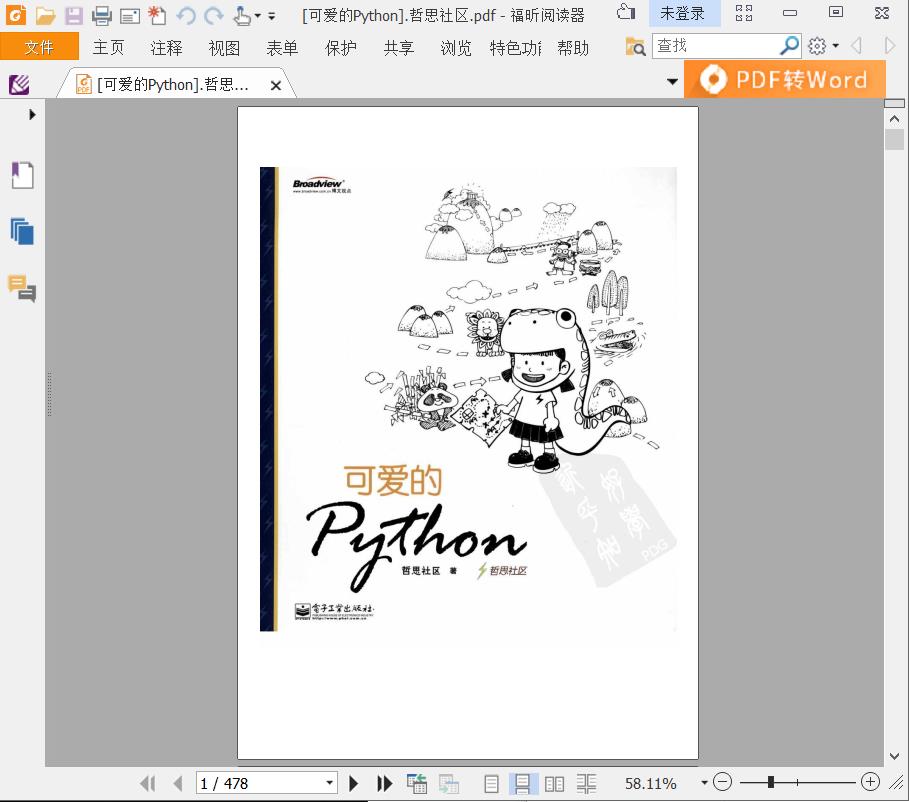909x802 pixels.
Task: Open the comments panel icon
Action: [22, 288]
